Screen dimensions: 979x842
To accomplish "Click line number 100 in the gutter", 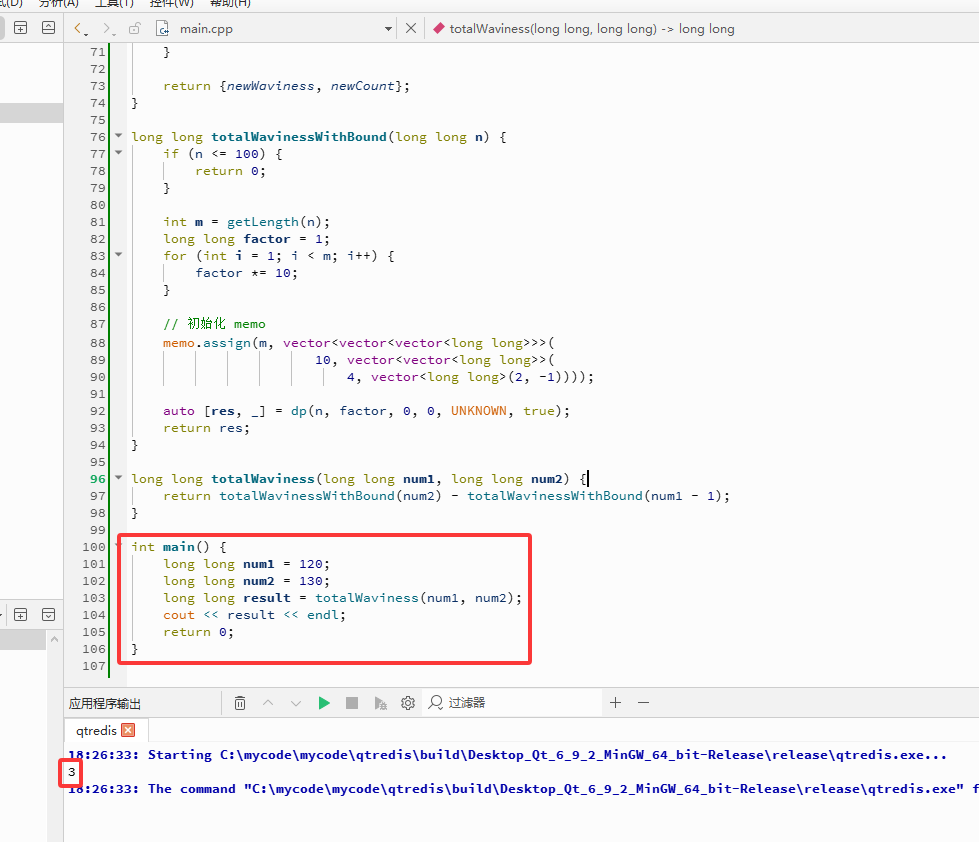I will (x=94, y=547).
